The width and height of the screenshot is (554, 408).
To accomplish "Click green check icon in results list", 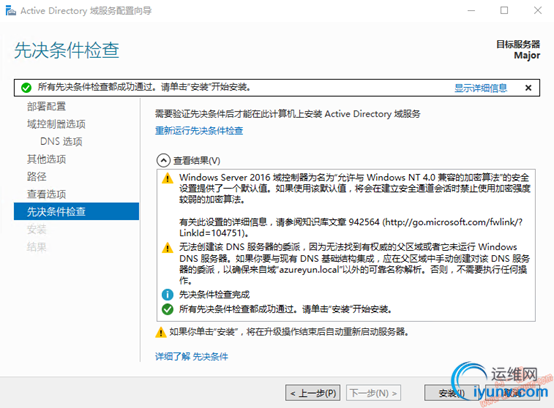I will 167,309.
